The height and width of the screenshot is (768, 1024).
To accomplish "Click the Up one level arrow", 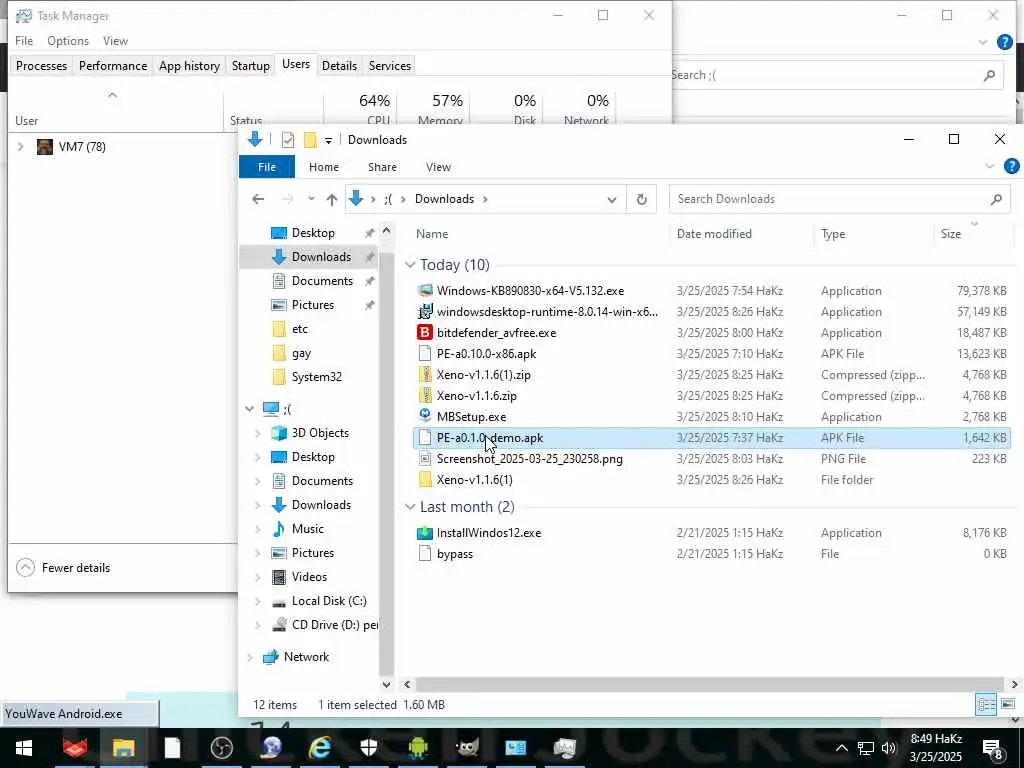I will point(332,199).
